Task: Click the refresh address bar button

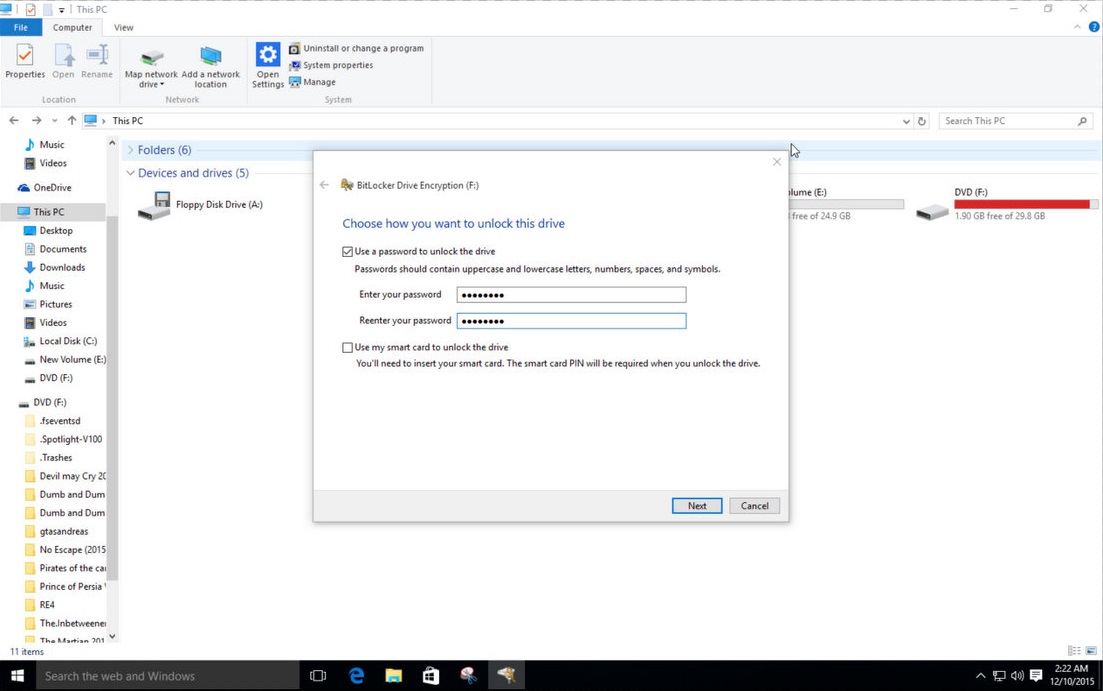Action: tap(922, 121)
